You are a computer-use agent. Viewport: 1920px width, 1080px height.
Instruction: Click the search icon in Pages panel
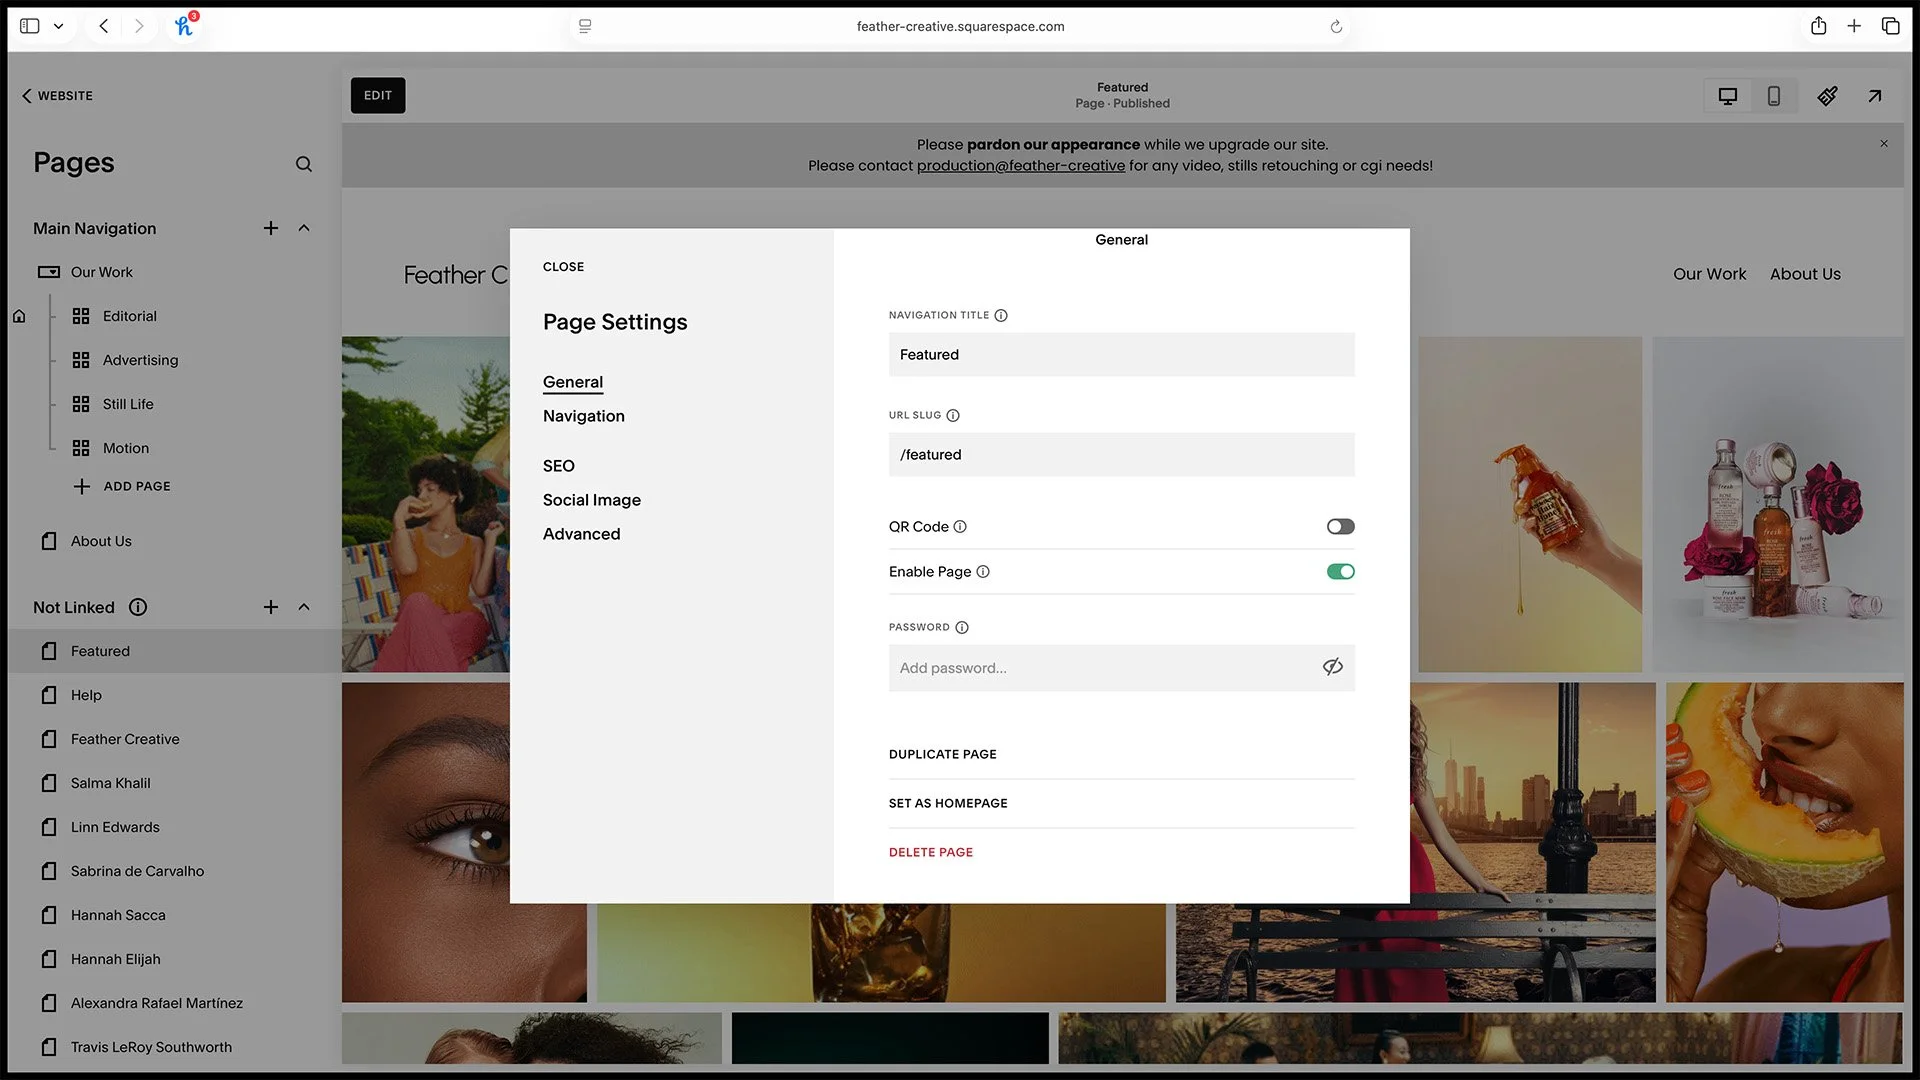304,164
